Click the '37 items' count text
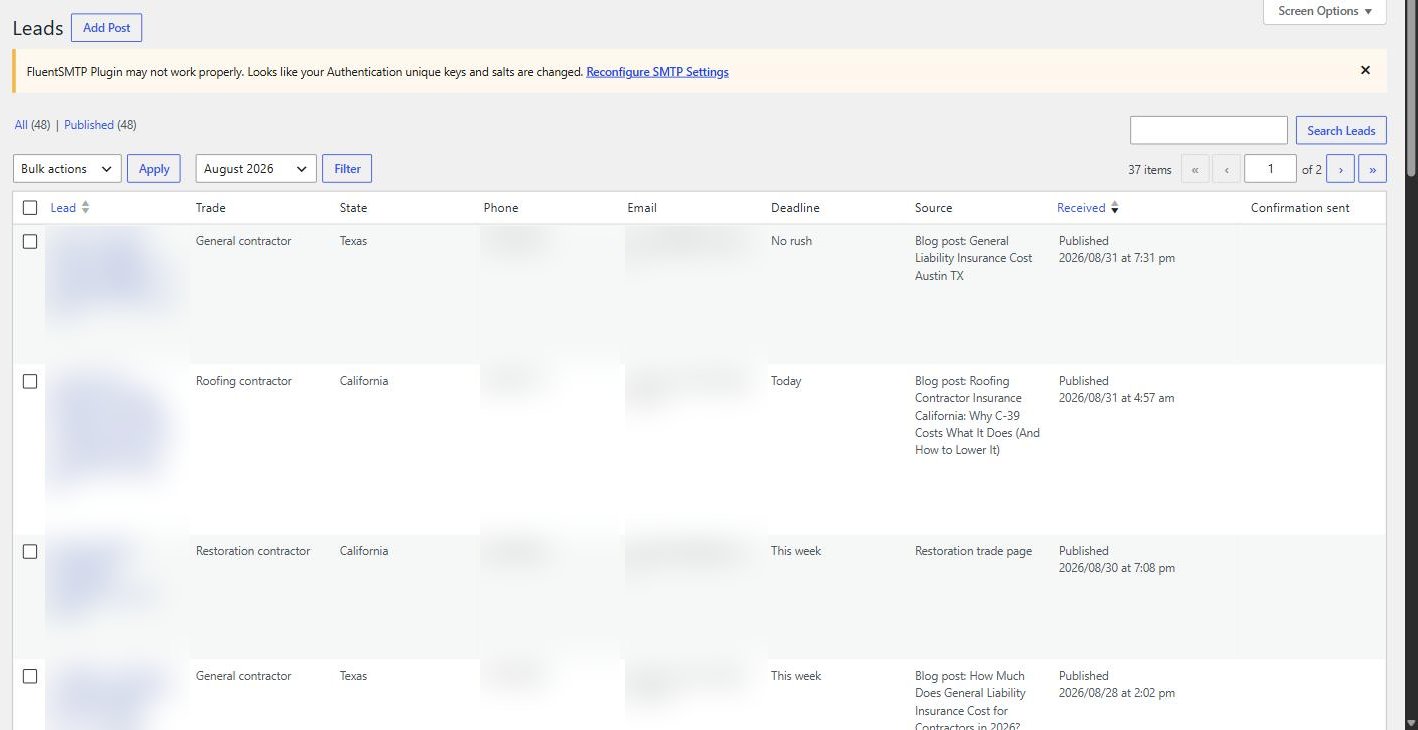This screenshot has height=730, width=1418. pos(1149,170)
